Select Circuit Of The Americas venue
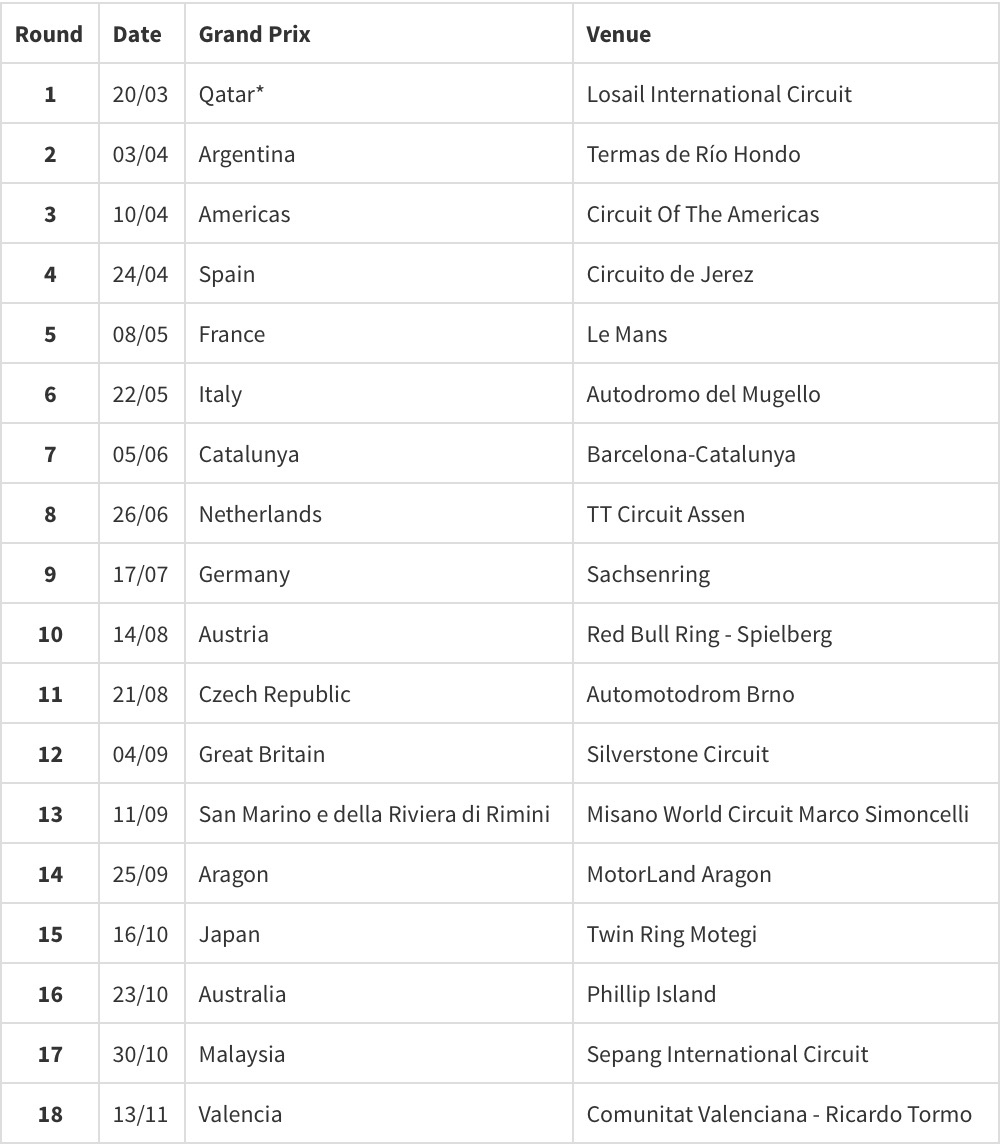 click(x=702, y=214)
